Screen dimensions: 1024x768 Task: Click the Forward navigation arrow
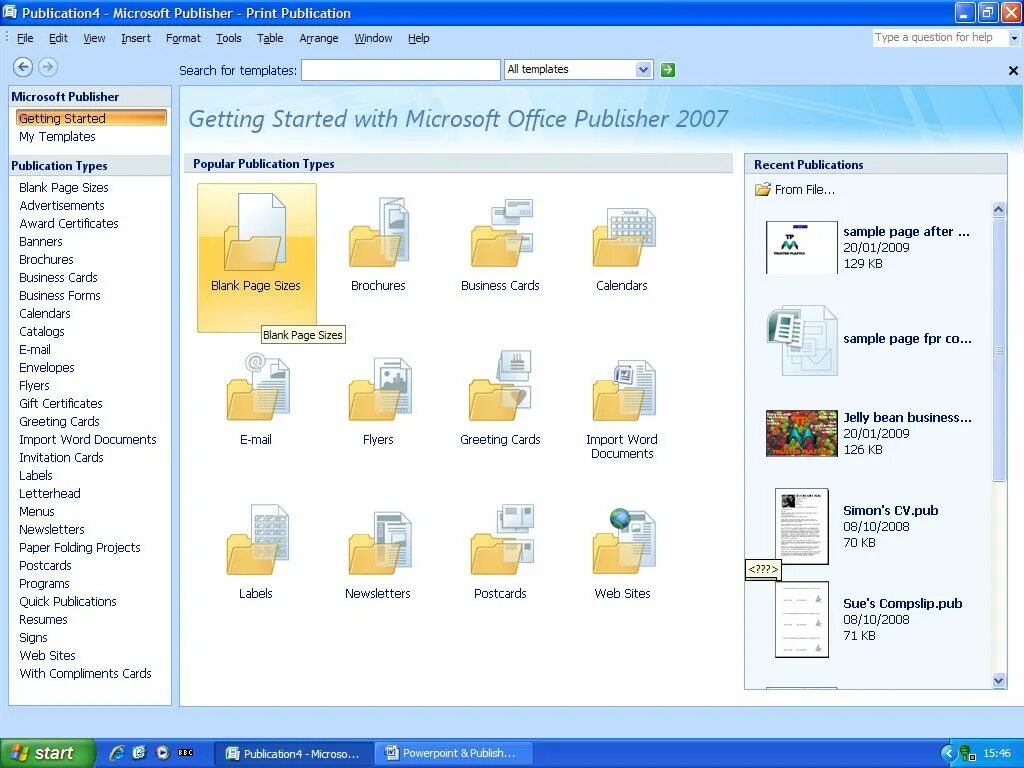click(48, 67)
